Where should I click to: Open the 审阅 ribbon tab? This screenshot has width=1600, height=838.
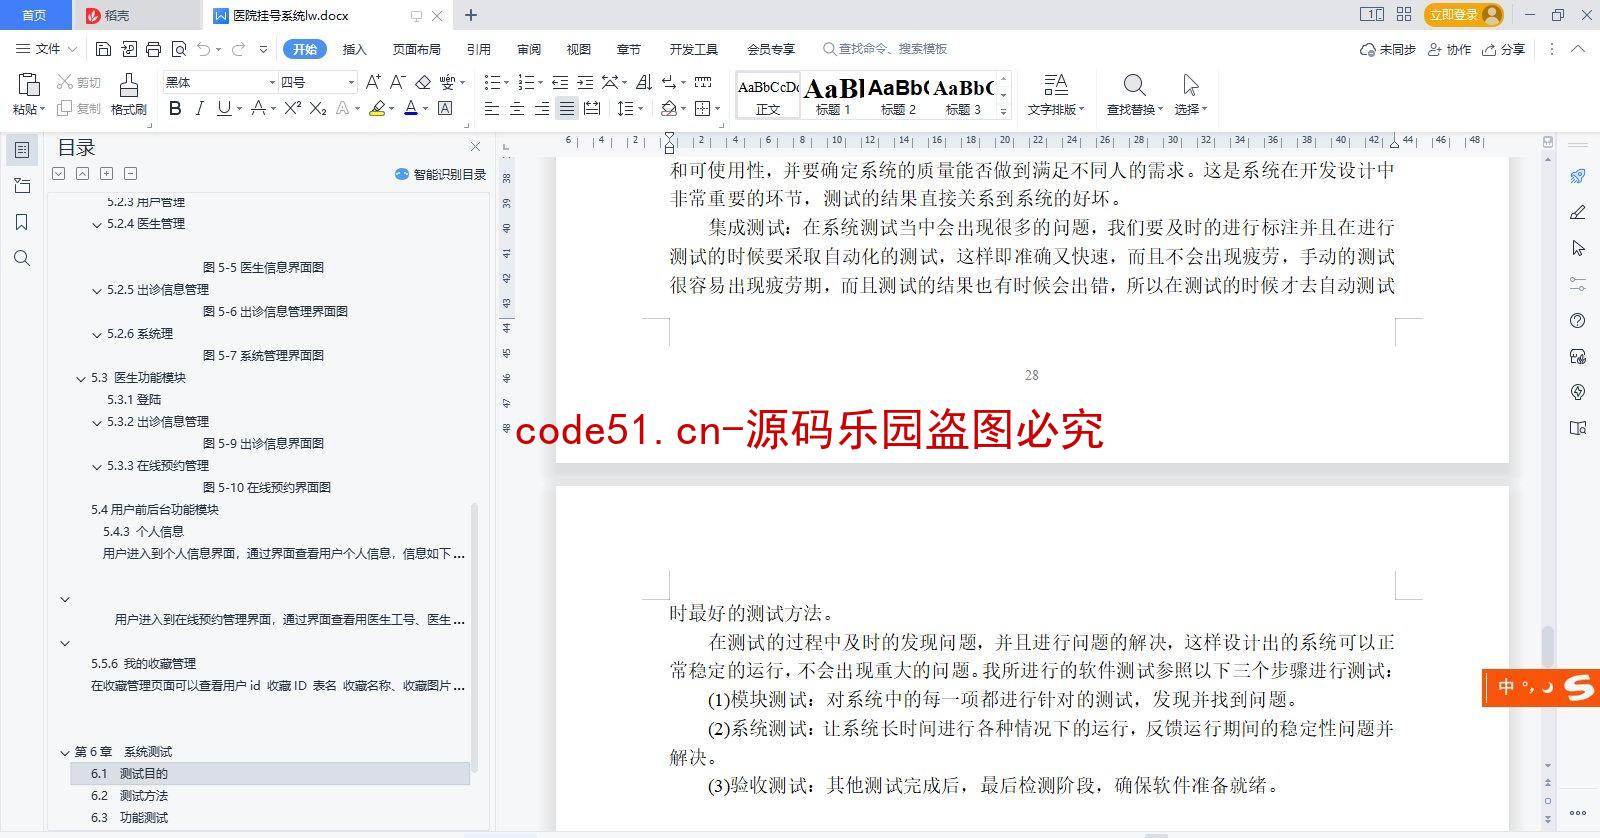coord(529,49)
